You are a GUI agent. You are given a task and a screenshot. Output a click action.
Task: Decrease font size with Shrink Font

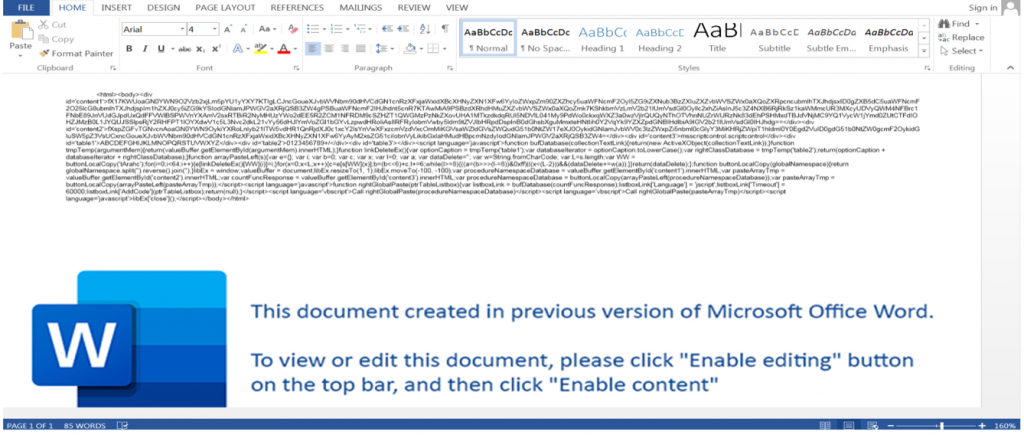pyautogui.click(x=242, y=29)
